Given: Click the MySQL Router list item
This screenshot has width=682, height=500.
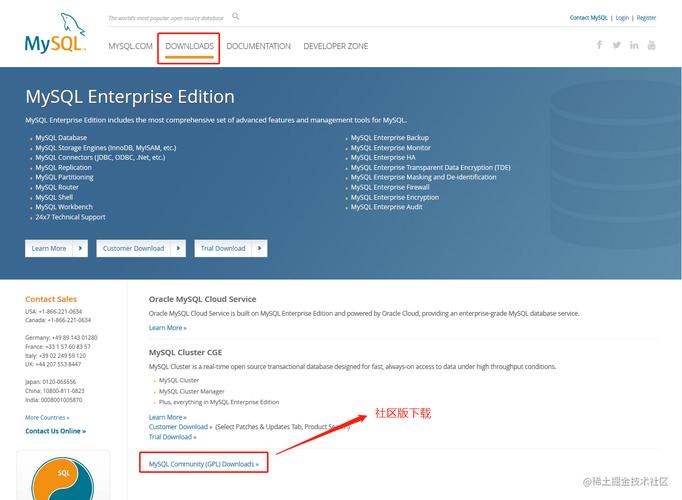Looking at the screenshot, I should (x=57, y=187).
